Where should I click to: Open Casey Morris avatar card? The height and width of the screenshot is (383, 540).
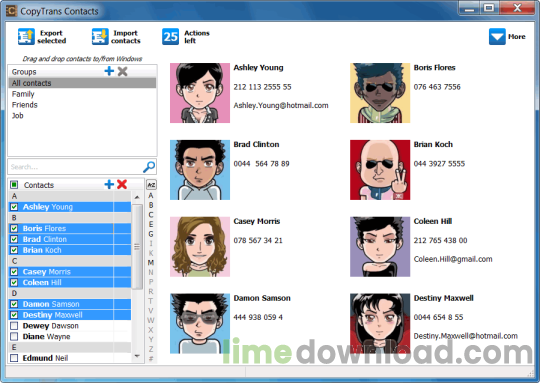tap(200, 246)
